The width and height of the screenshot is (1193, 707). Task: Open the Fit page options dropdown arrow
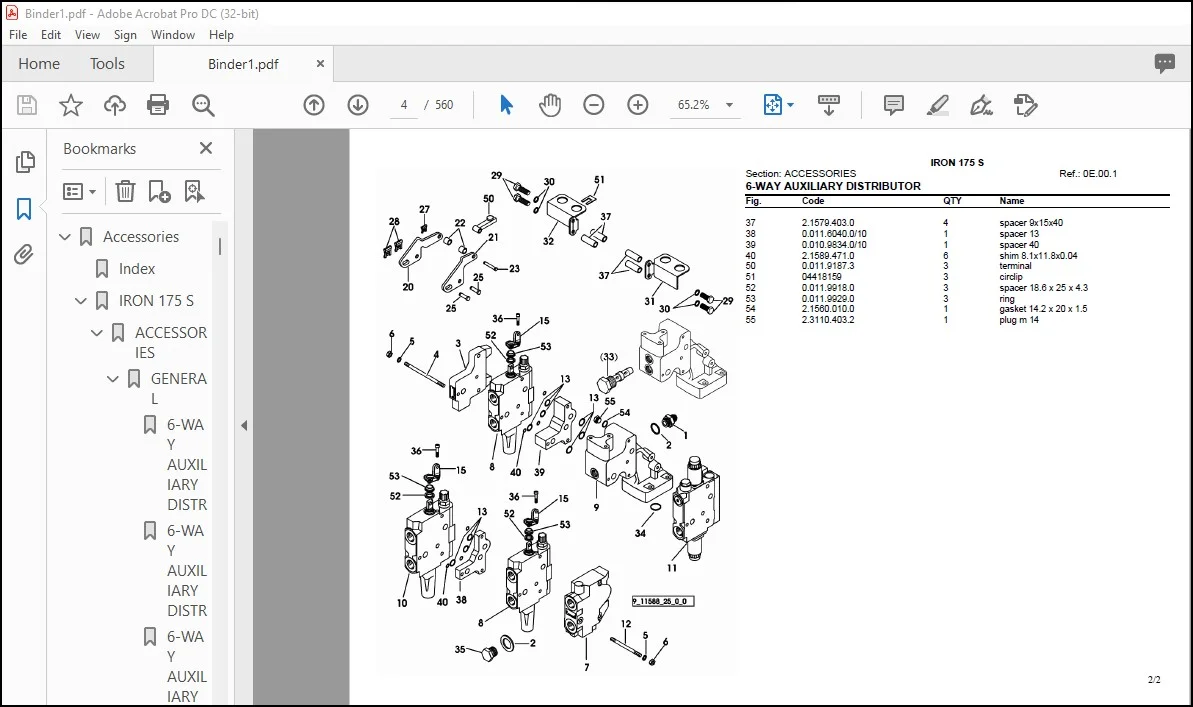tap(791, 105)
